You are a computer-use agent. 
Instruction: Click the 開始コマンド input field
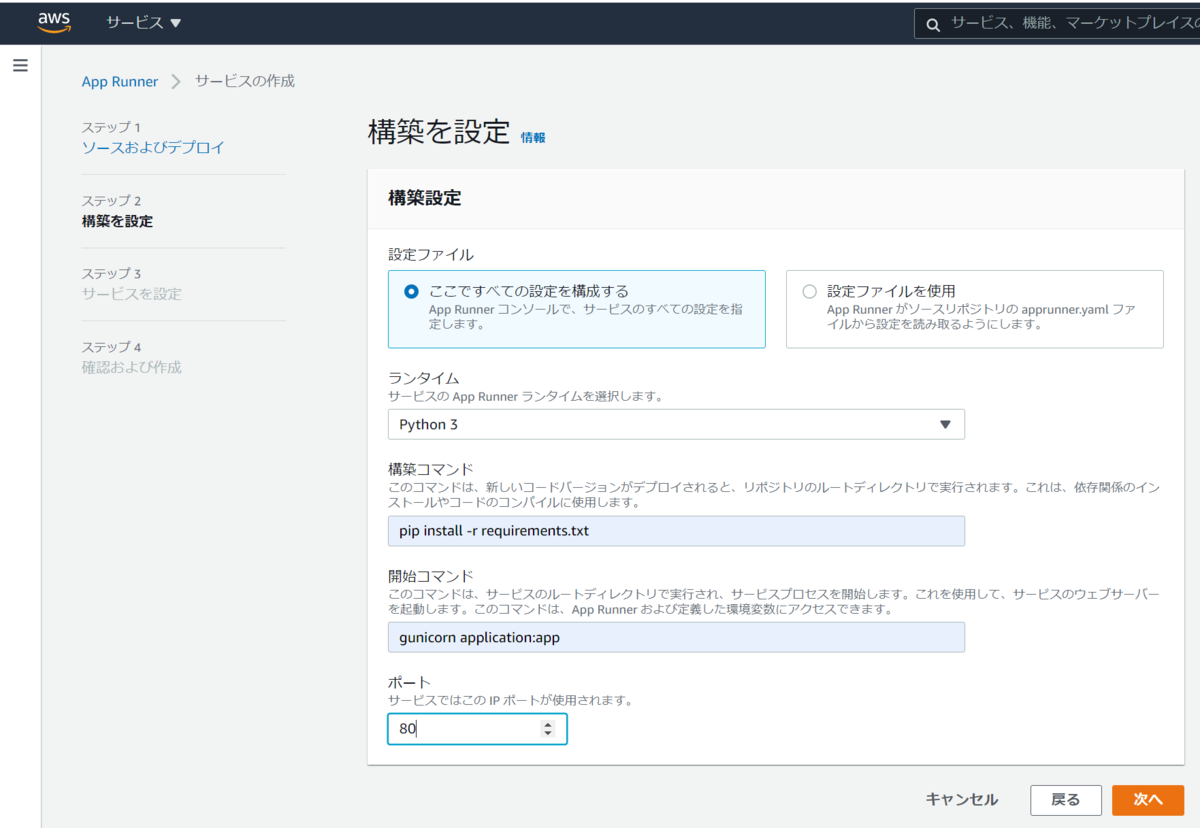[x=676, y=637]
